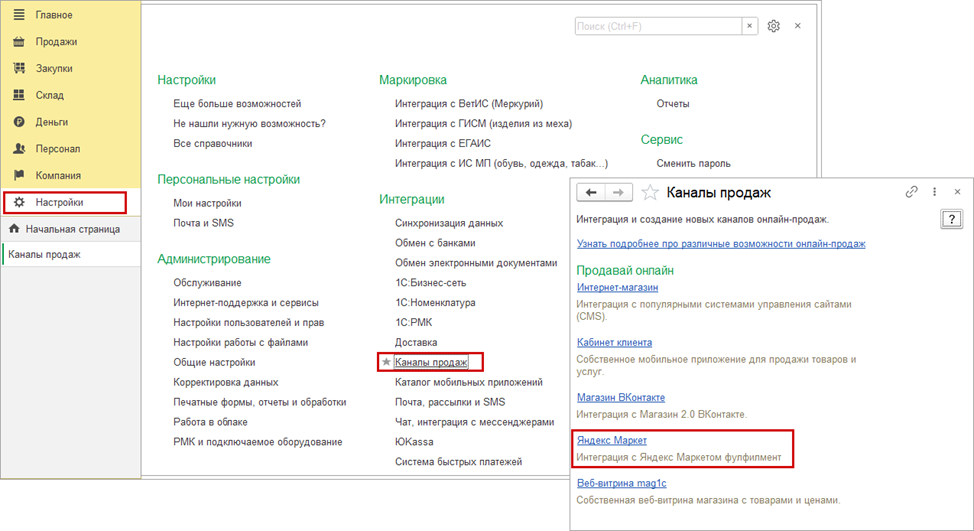Viewport: 974px width, 531px height.
Task: Clear search with the x button
Action: pos(749,26)
